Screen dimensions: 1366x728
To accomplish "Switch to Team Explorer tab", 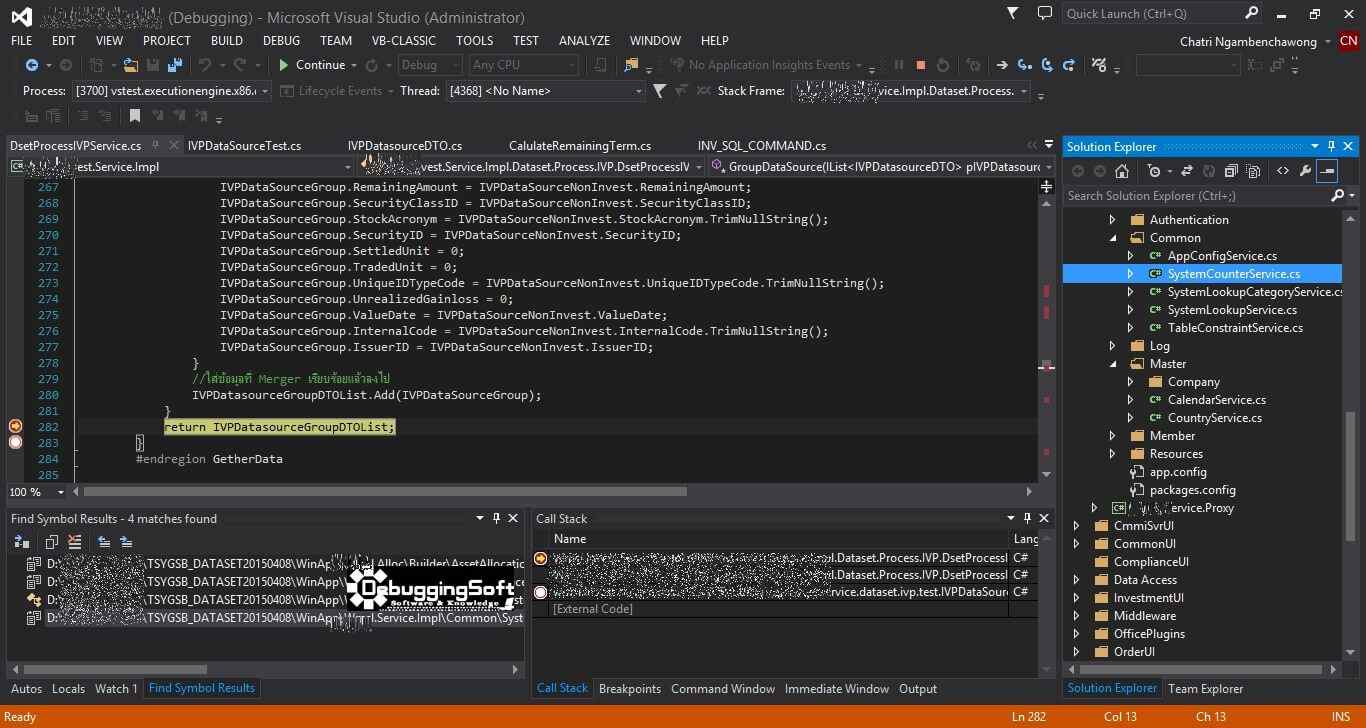I will pyautogui.click(x=1205, y=689).
